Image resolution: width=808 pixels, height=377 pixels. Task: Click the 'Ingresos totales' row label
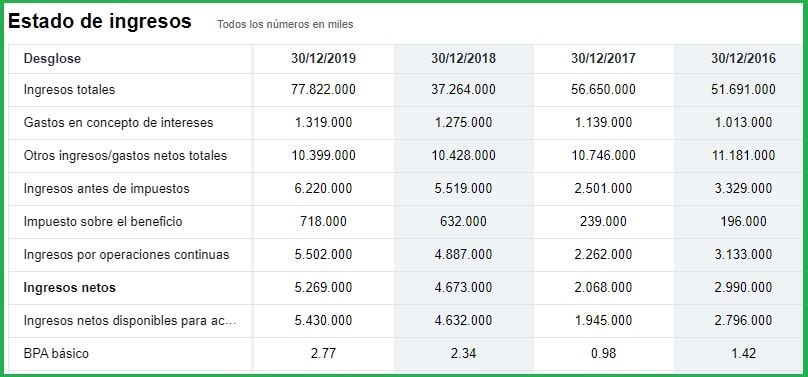click(69, 90)
